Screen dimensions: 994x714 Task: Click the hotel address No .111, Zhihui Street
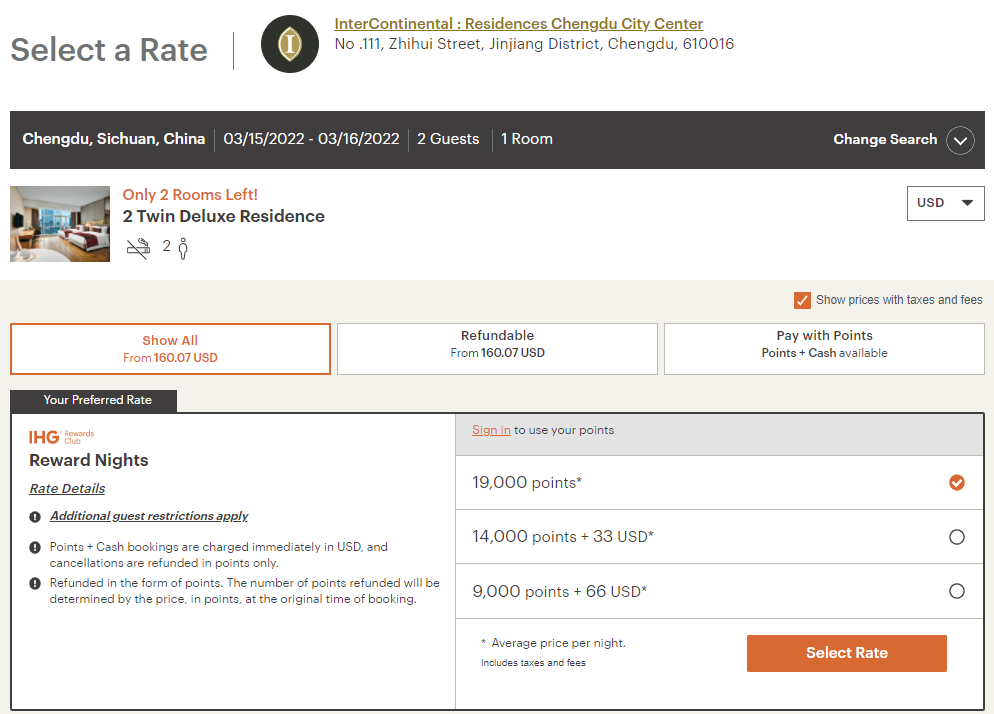534,44
